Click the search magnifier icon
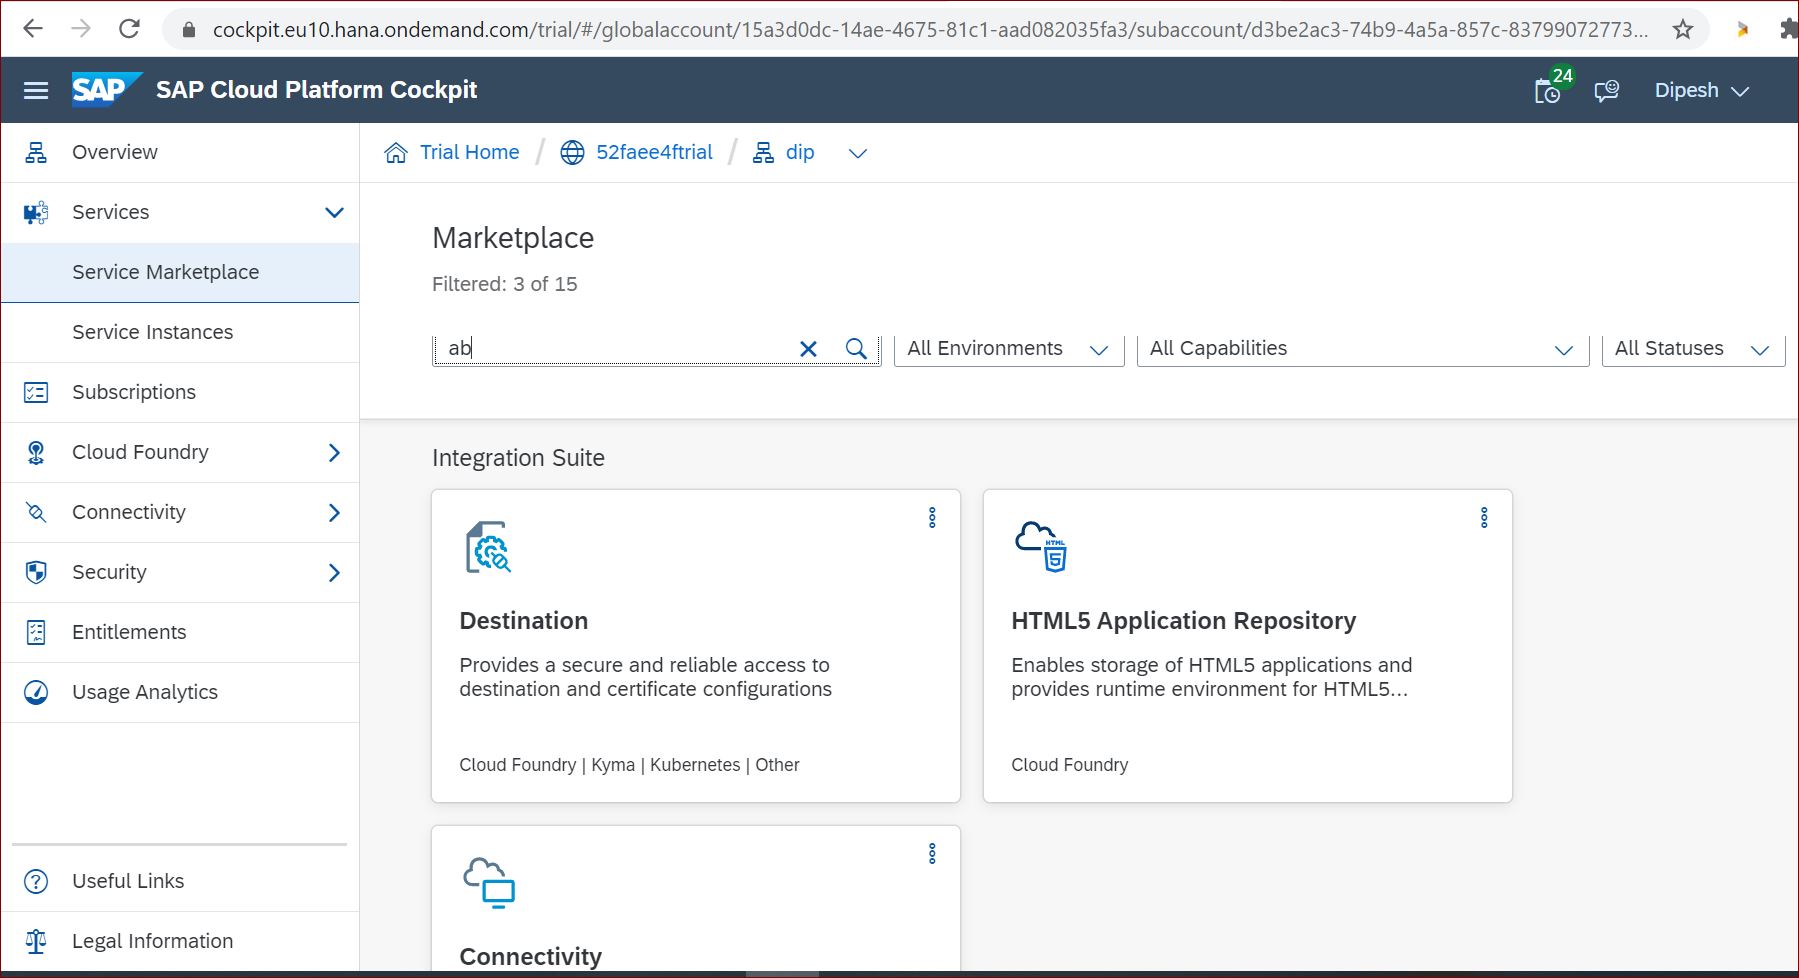This screenshot has height=978, width=1799. (855, 348)
